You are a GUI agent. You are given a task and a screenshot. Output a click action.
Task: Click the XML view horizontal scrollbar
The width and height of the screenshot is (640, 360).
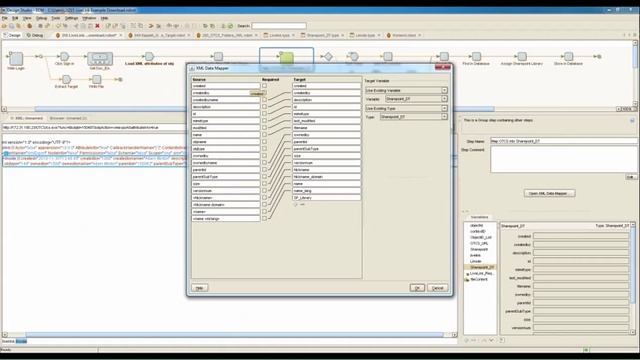[235, 335]
